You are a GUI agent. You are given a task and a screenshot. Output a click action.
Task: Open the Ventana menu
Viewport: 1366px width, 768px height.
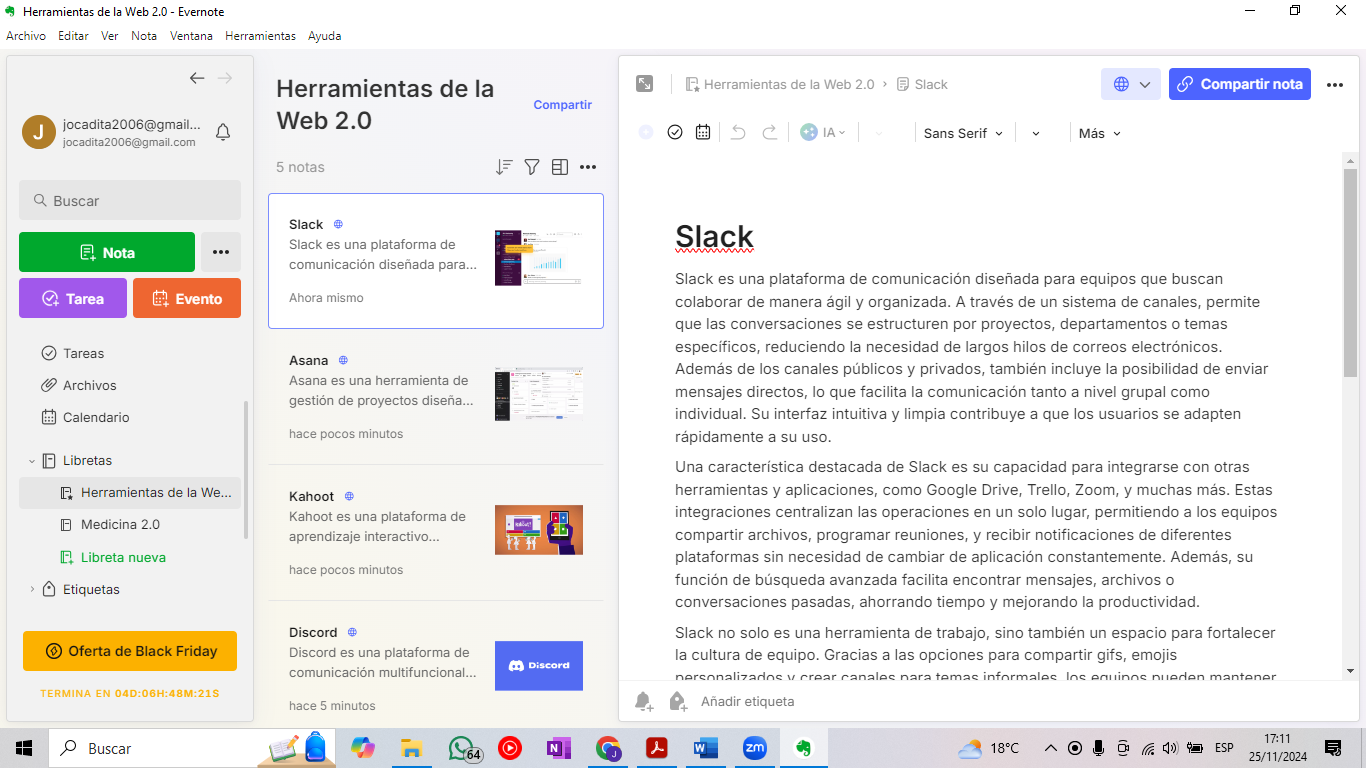click(191, 36)
